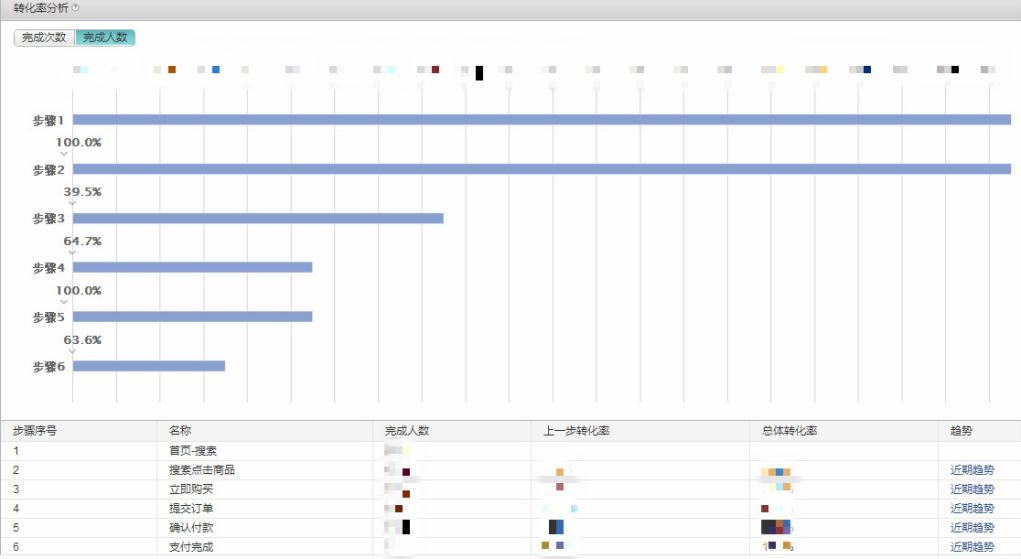Click the 步骤序号 column header
This screenshot has height=559, width=1021.
click(x=35, y=431)
